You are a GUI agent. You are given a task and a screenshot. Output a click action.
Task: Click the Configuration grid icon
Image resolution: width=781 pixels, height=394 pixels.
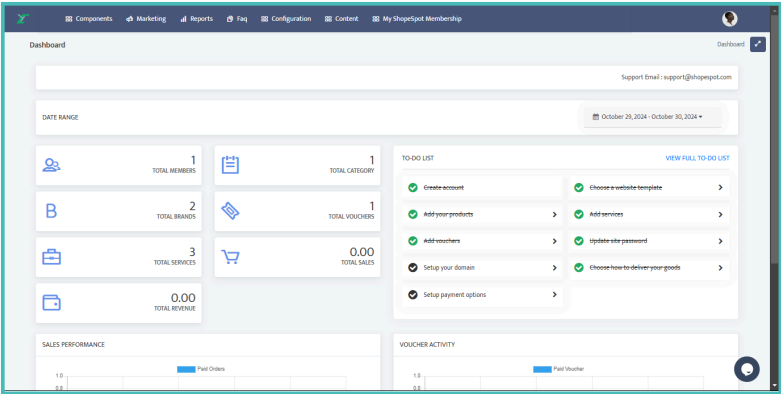click(x=264, y=19)
